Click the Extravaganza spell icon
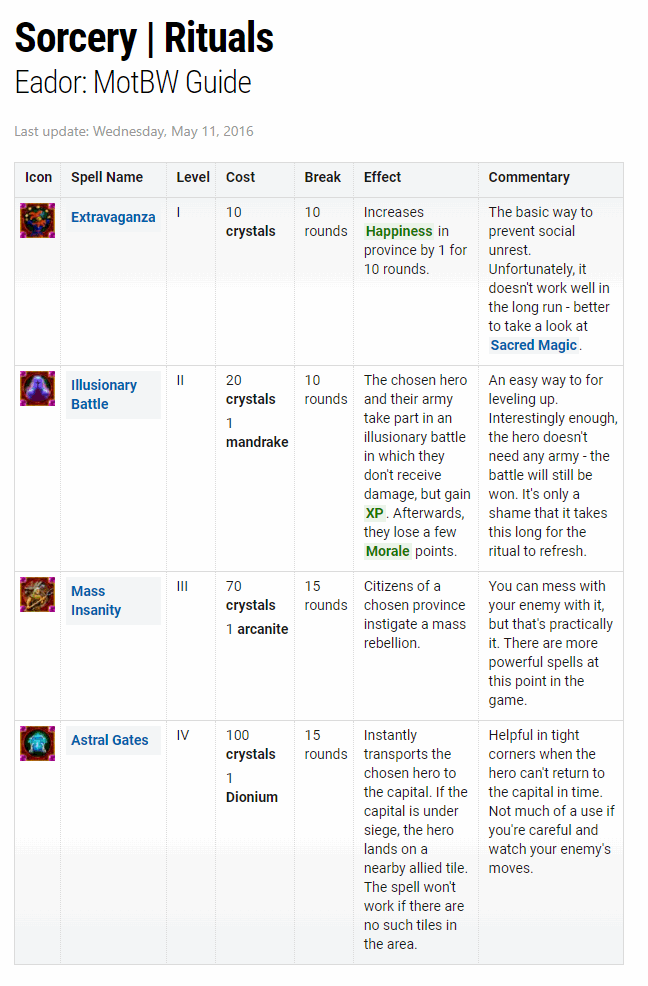The width and height of the screenshot is (648, 986). 38,220
